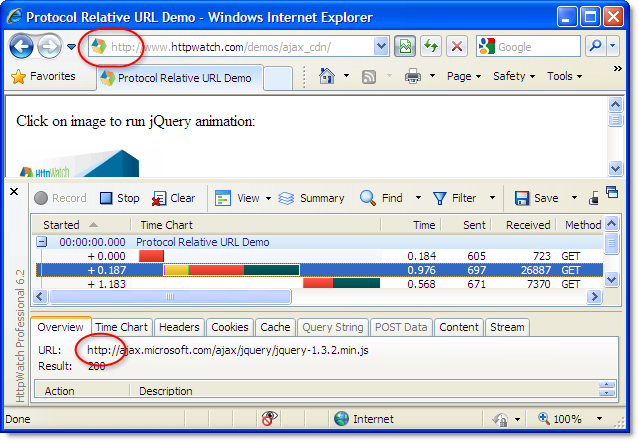
Task: Click the Print icon
Action: (x=413, y=76)
